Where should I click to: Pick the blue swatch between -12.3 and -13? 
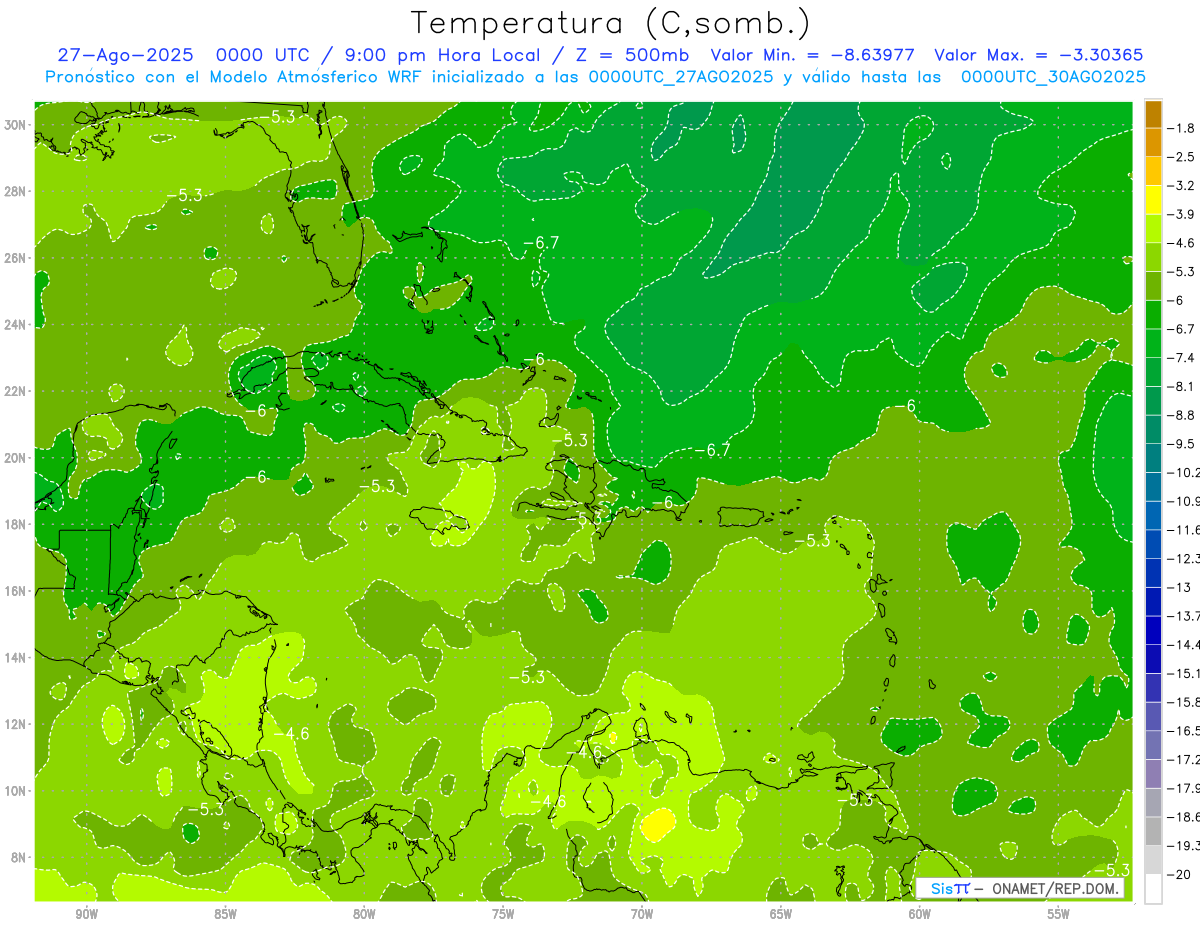[1153, 573]
